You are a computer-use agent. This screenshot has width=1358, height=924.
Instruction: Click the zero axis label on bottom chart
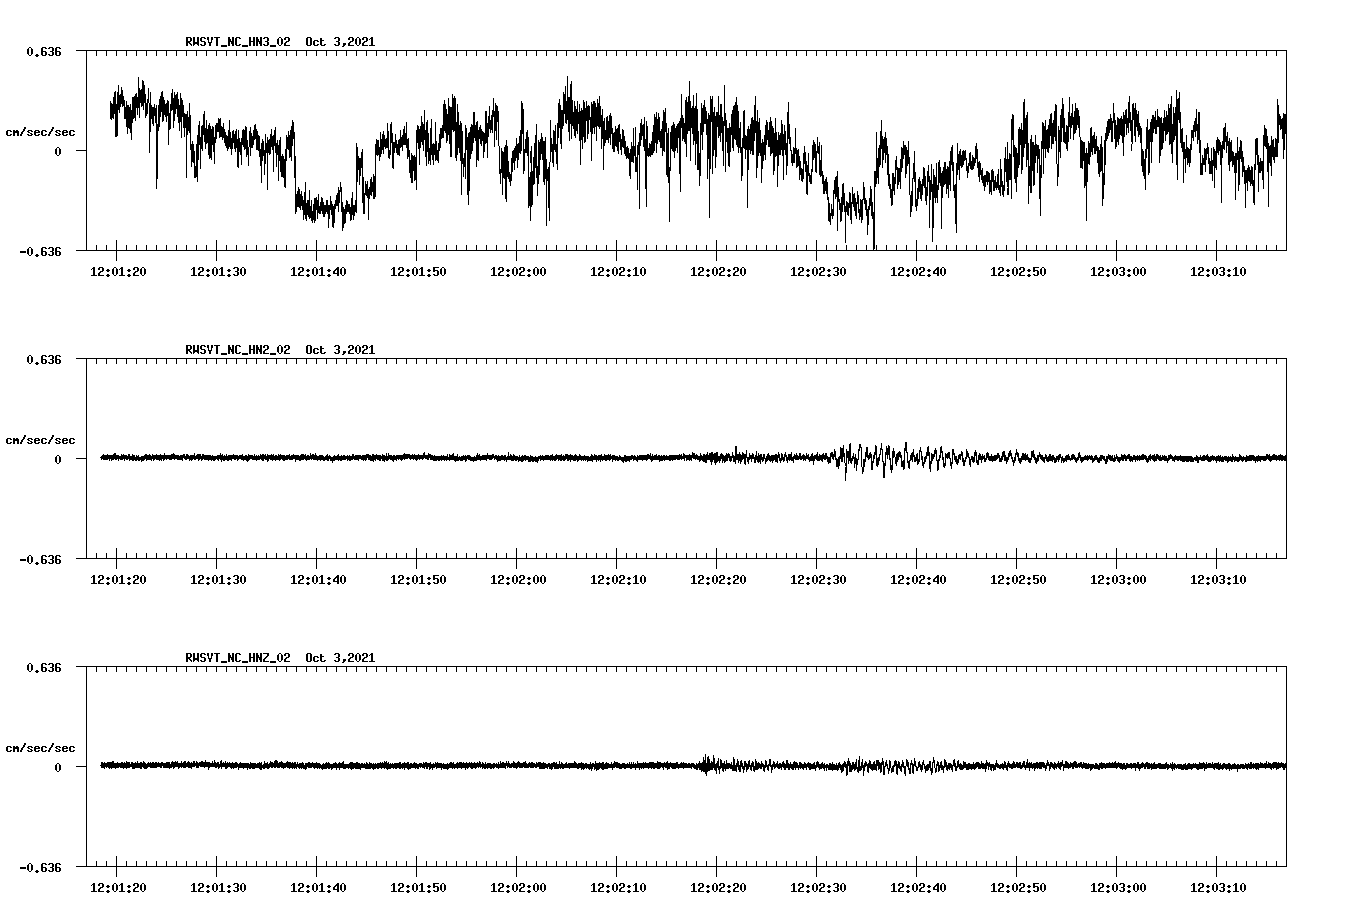coord(58,767)
